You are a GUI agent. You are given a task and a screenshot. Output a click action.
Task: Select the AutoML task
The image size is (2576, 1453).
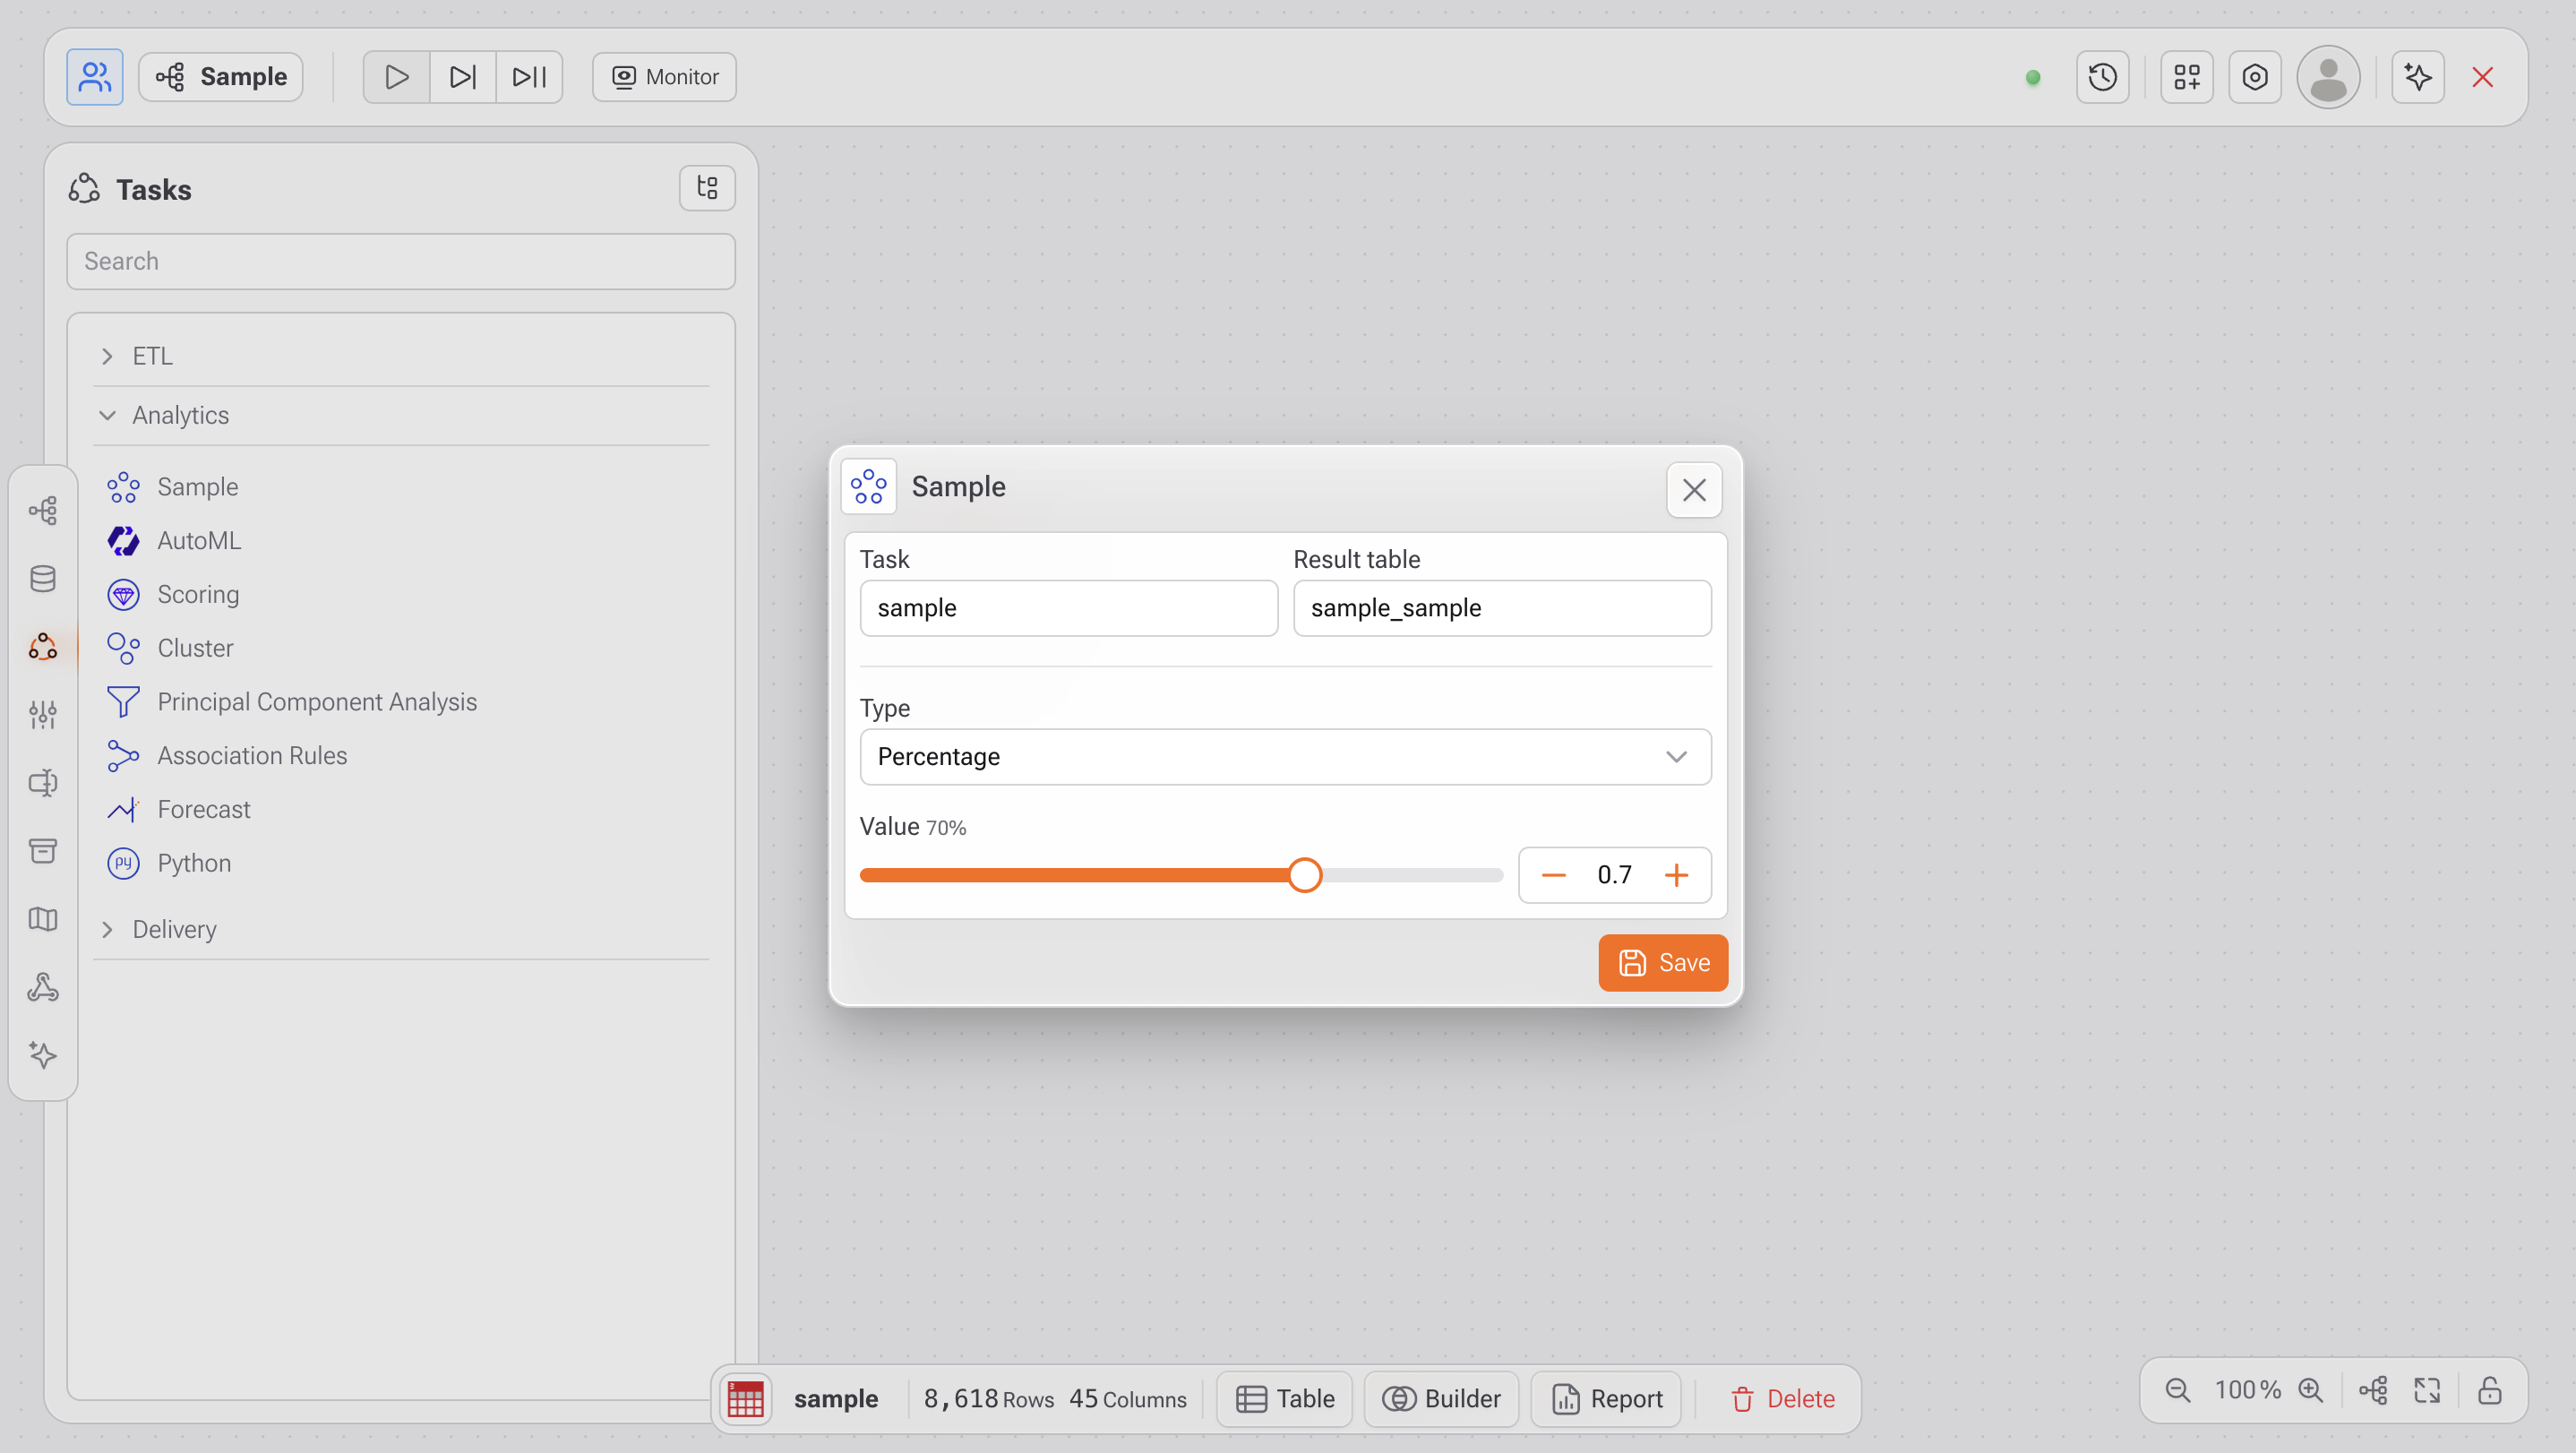point(198,541)
